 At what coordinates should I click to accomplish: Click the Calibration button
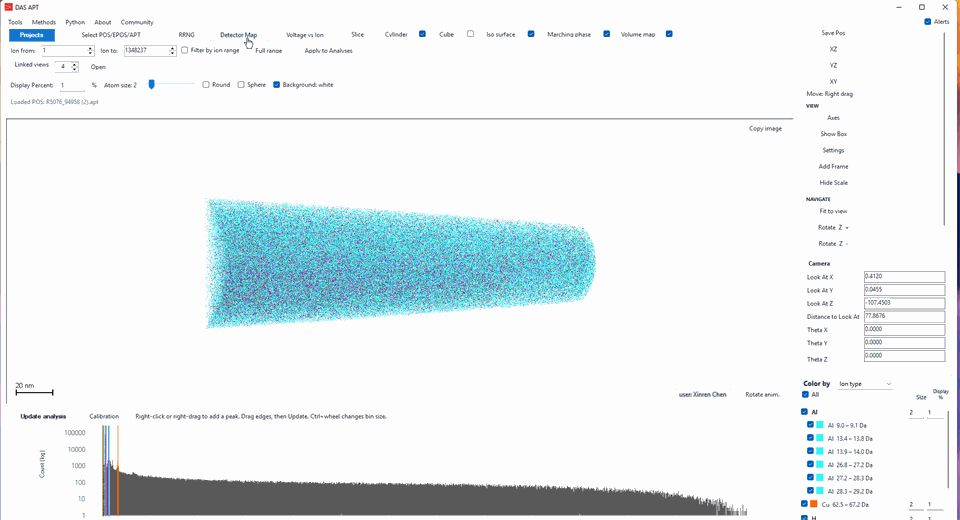tap(104, 416)
